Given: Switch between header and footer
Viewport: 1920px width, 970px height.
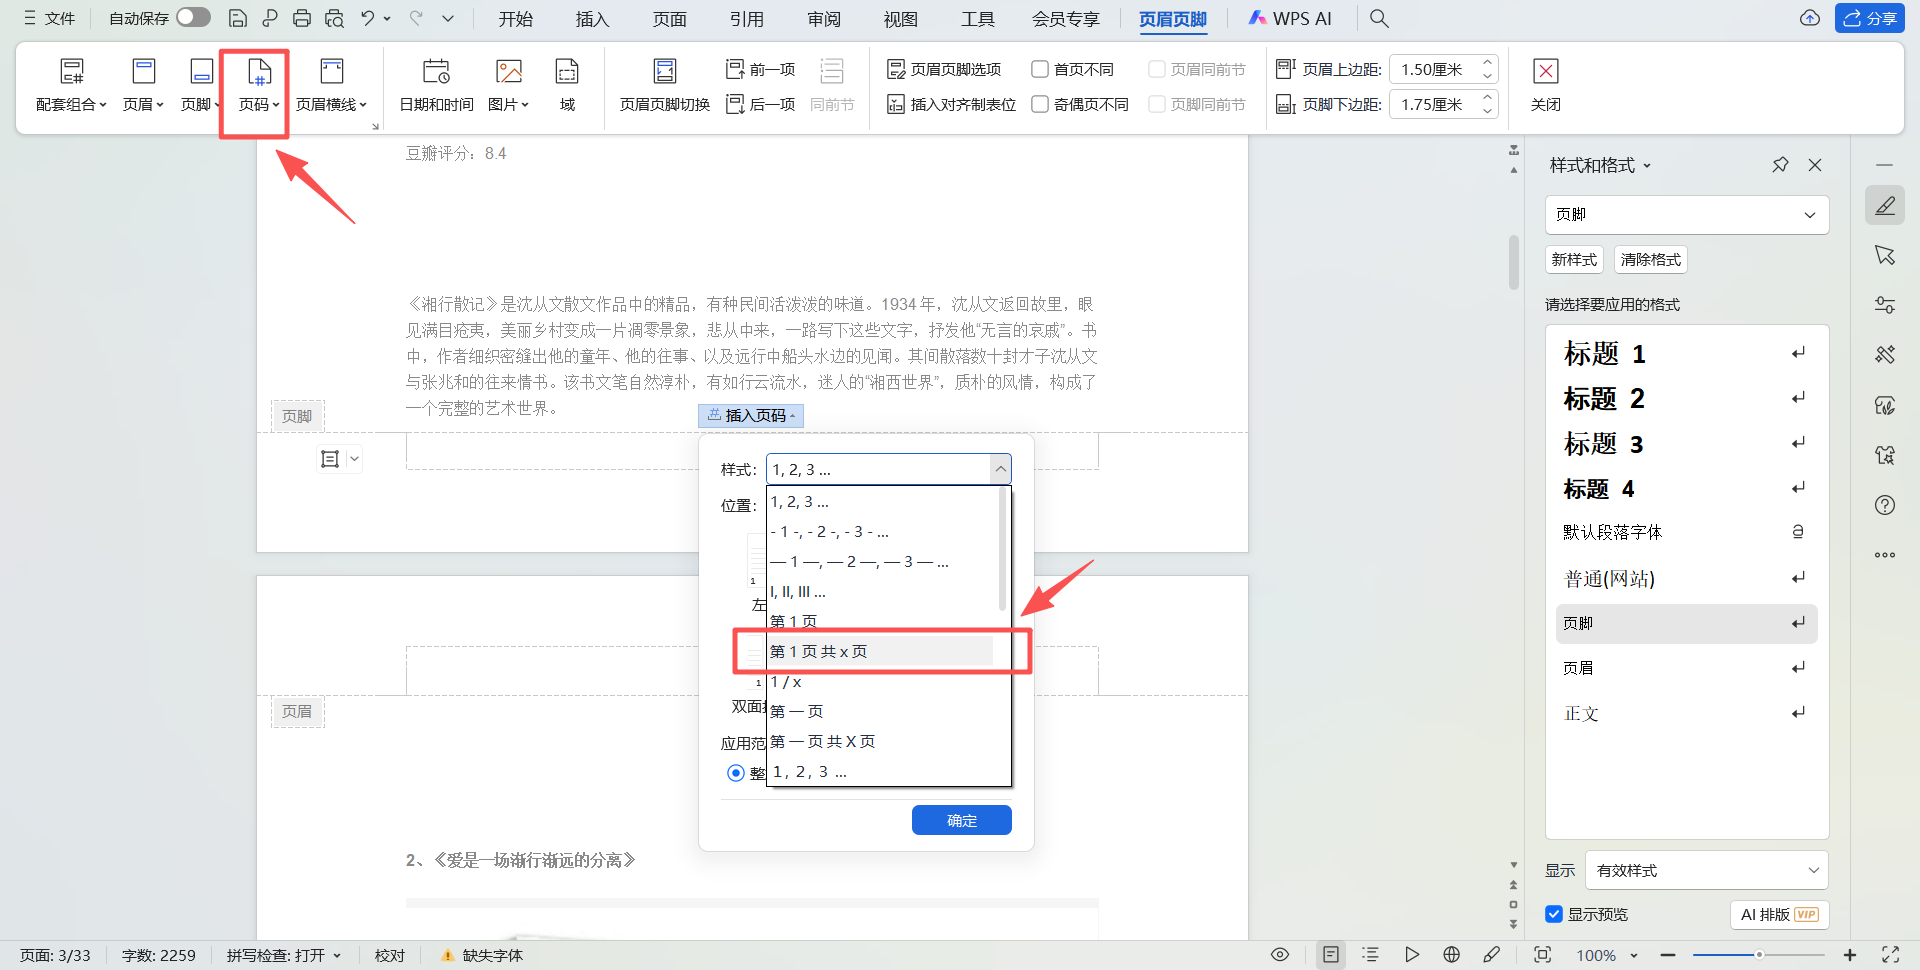Looking at the screenshot, I should coord(663,85).
